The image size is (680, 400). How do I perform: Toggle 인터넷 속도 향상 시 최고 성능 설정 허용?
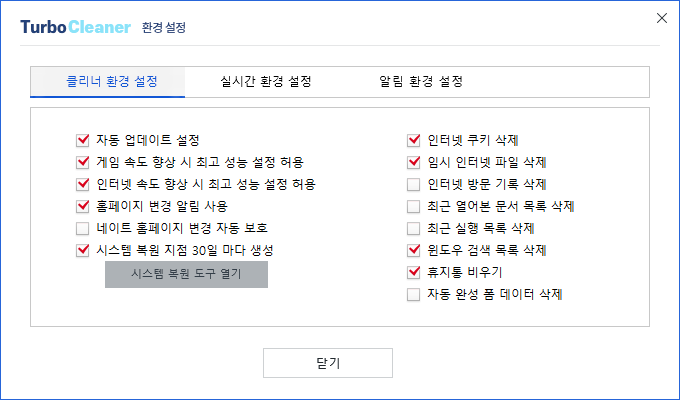[x=82, y=184]
